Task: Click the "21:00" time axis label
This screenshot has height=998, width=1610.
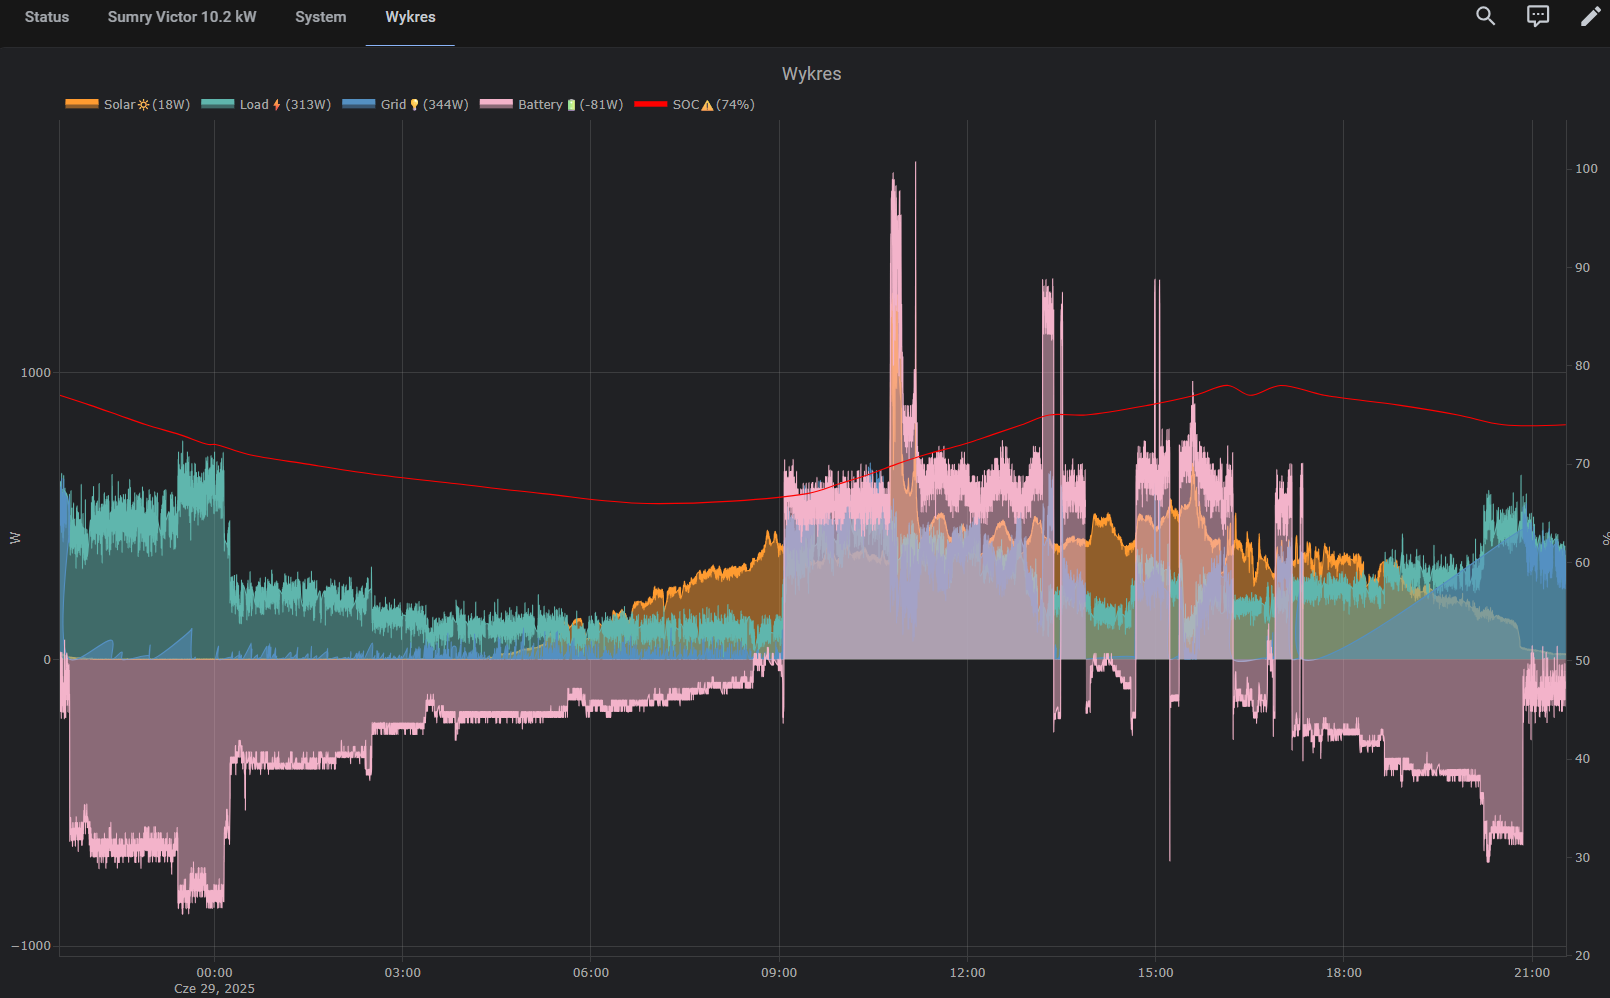Action: coord(1532,973)
